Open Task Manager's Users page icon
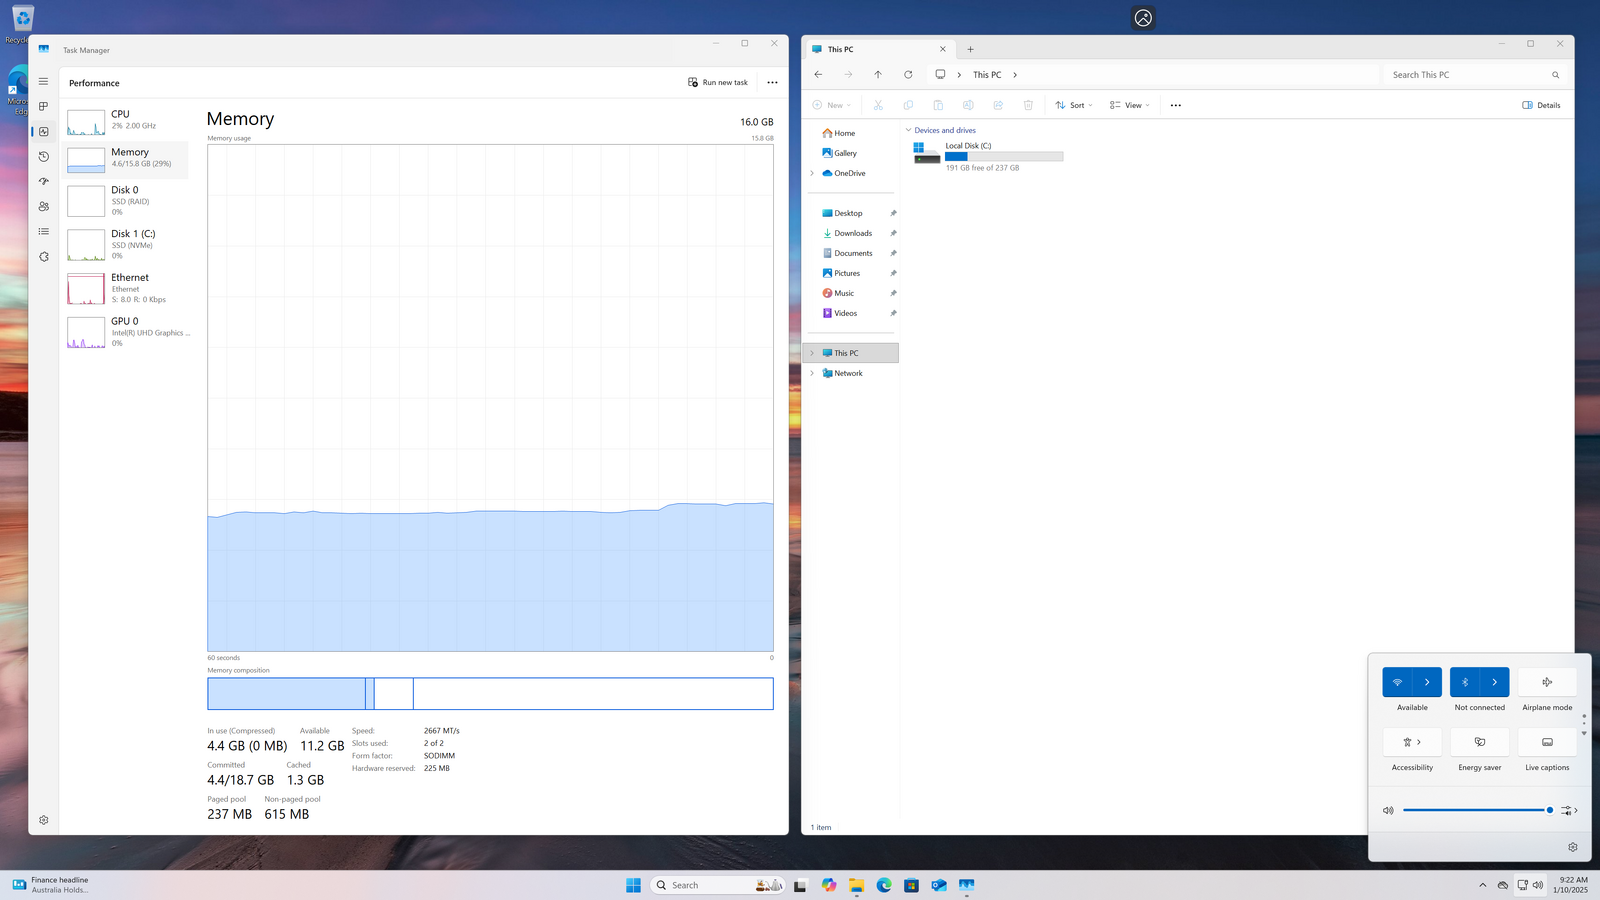Screen dimensions: 1600x900 [x=43, y=207]
